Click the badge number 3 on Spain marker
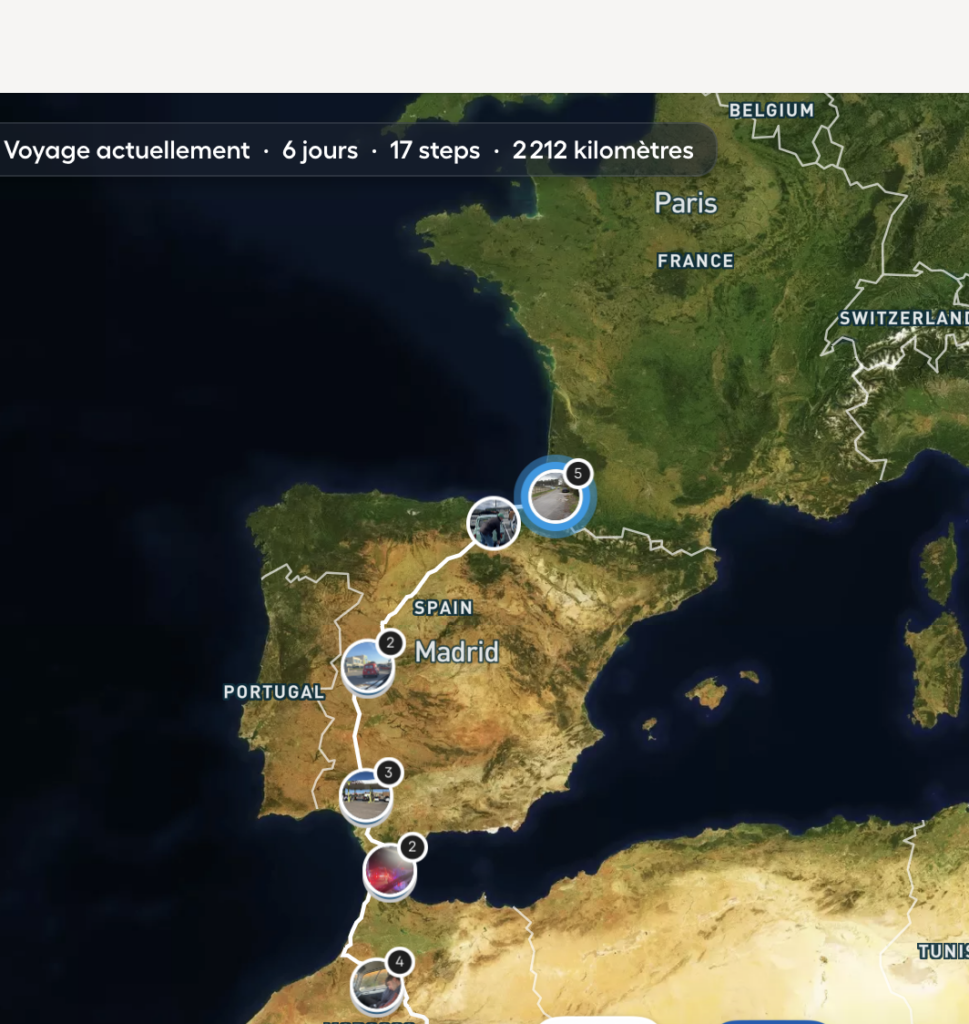The height and width of the screenshot is (1024, 969). coord(388,772)
